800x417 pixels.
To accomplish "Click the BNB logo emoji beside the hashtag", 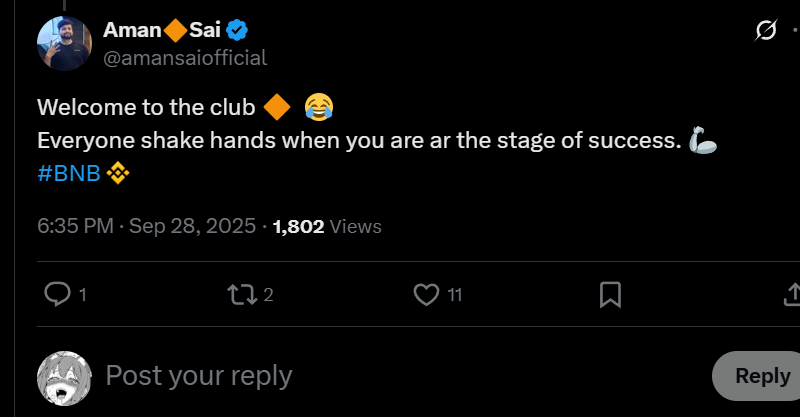I will point(118,174).
